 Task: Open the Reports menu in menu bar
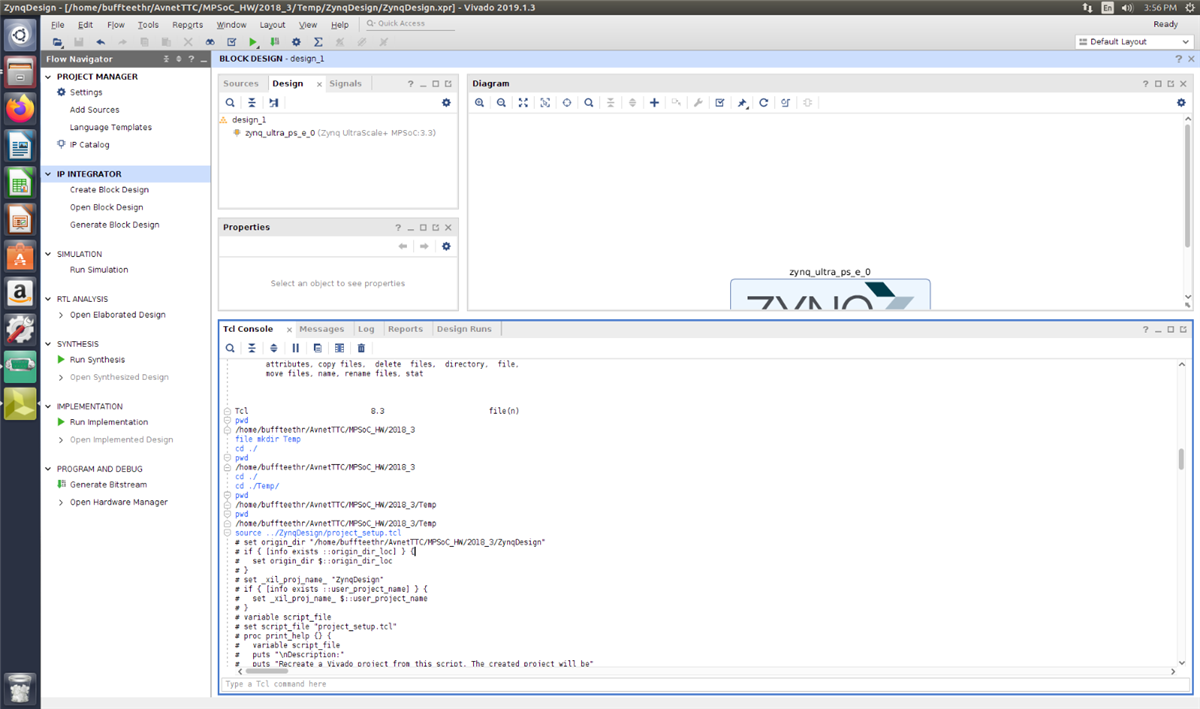click(187, 24)
